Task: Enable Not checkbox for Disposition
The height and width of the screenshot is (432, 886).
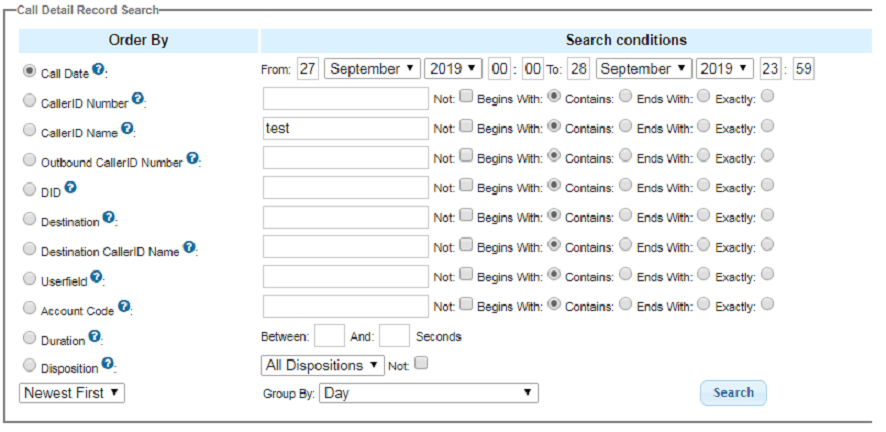Action: (x=421, y=363)
